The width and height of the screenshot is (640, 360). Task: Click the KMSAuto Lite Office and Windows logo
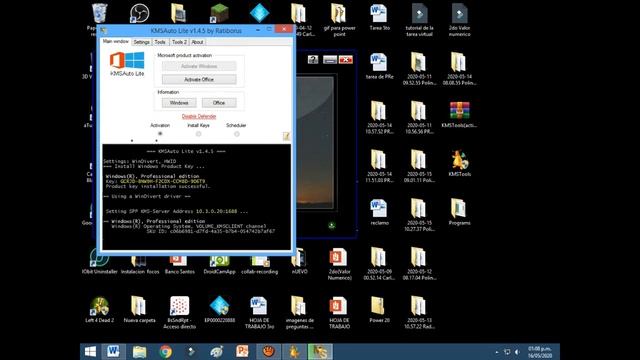point(127,60)
